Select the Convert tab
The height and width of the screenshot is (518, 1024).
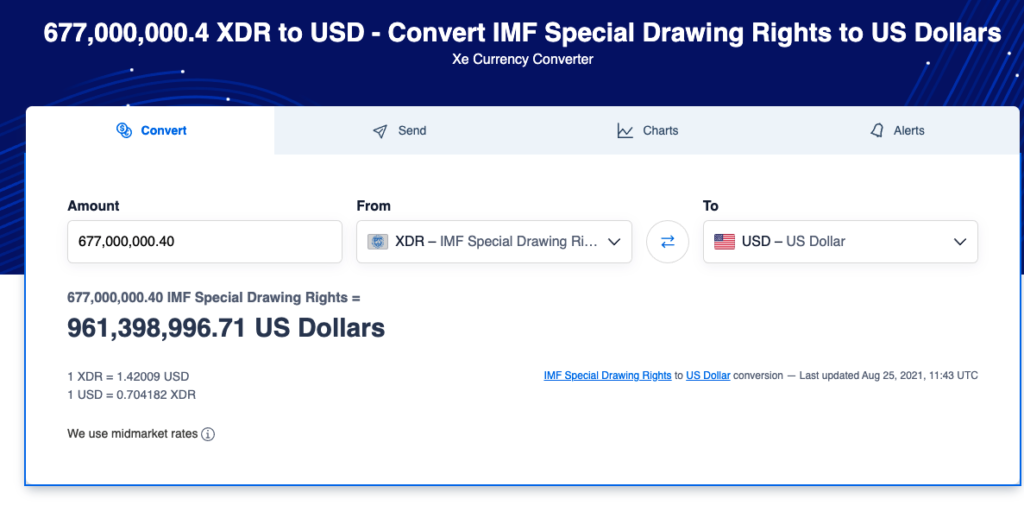coord(150,131)
